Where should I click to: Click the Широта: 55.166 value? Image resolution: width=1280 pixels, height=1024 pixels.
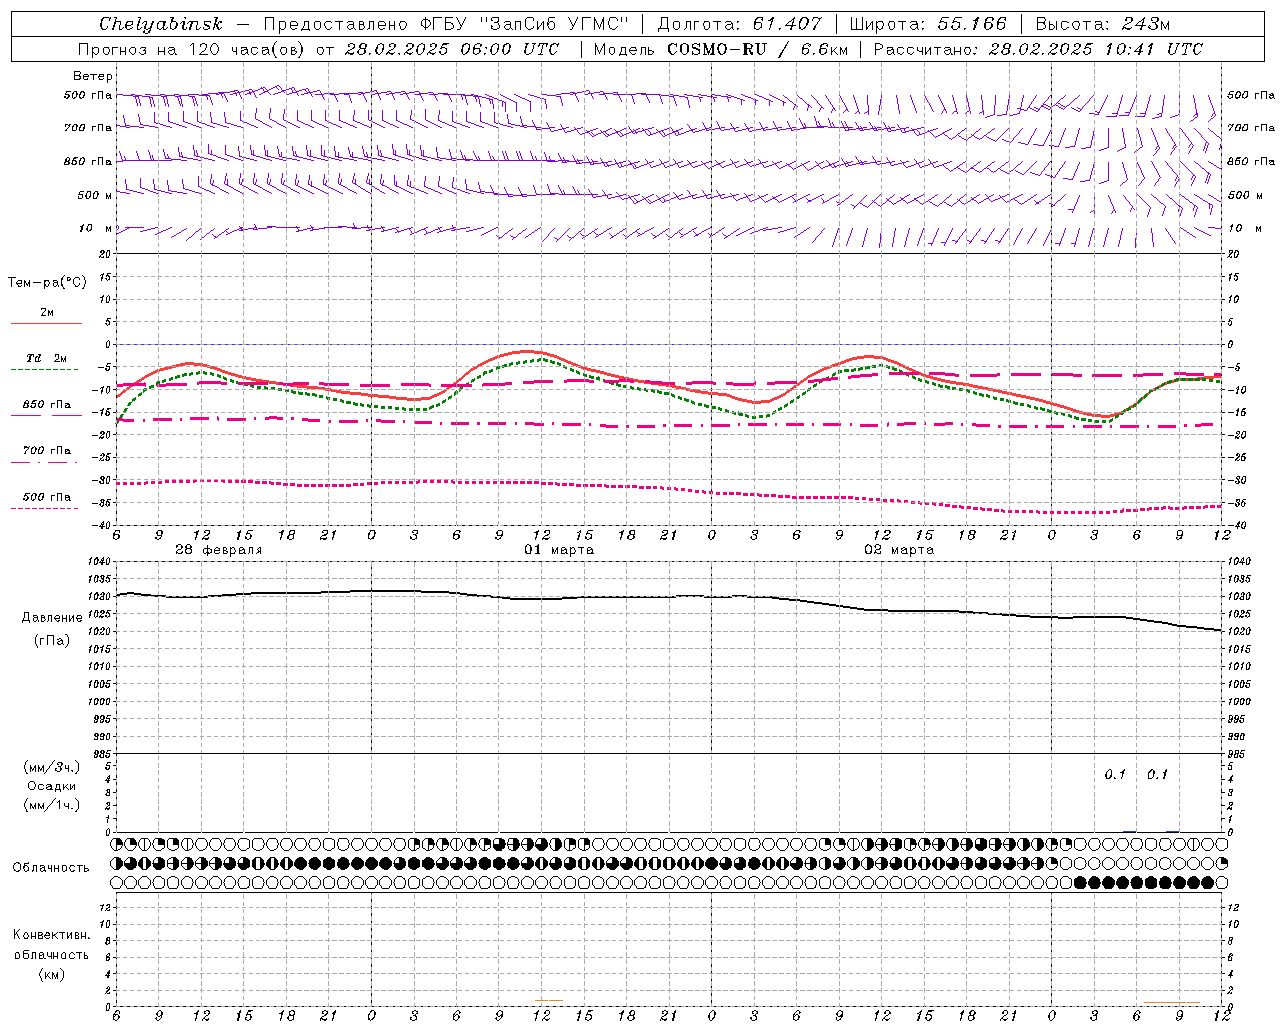tap(928, 24)
